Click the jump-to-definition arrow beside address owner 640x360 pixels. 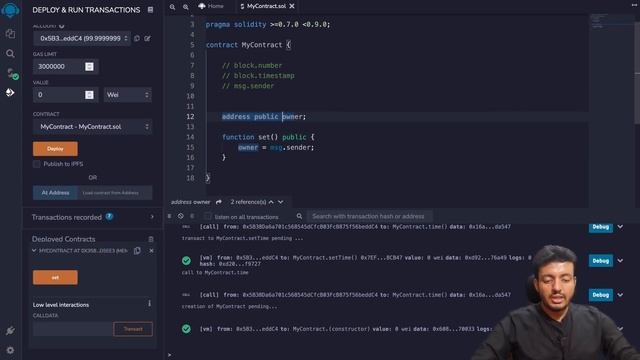[219, 202]
